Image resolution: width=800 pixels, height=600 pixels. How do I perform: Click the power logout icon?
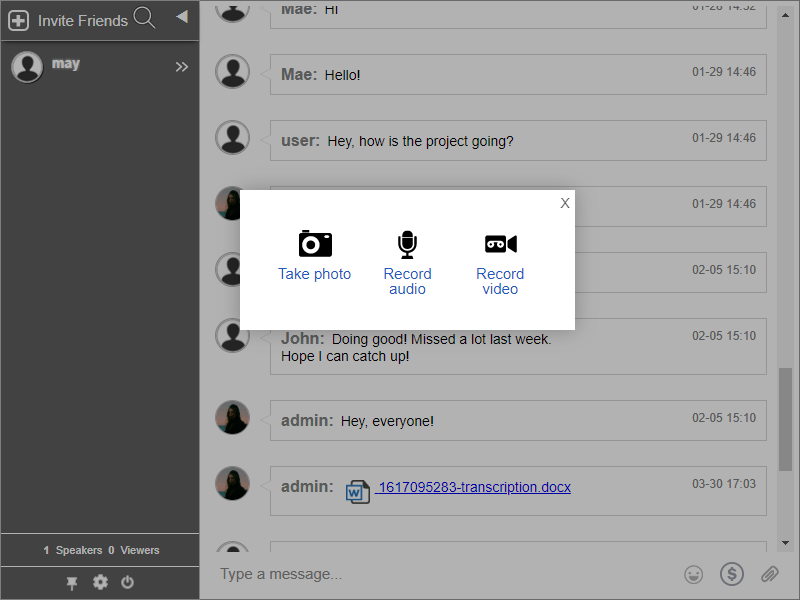127,582
